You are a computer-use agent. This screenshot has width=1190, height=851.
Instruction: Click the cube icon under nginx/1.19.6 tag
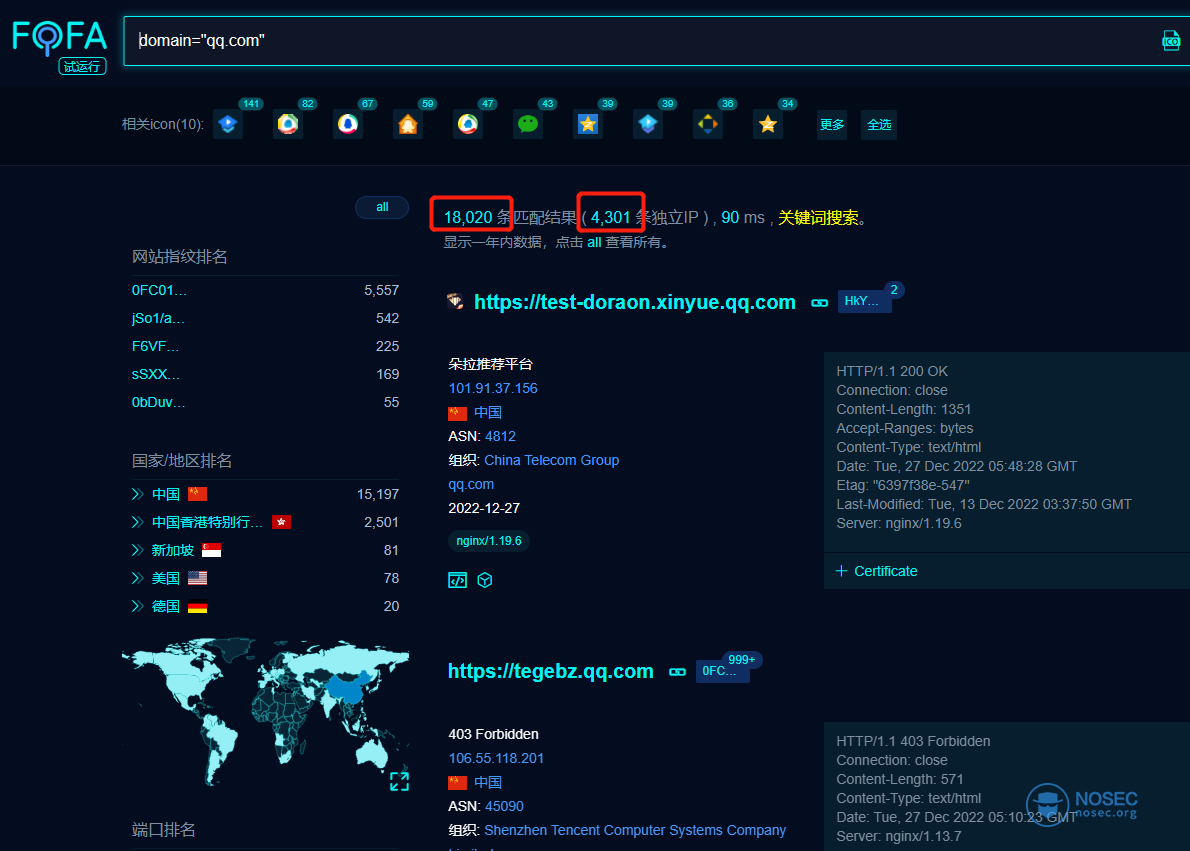coord(485,580)
